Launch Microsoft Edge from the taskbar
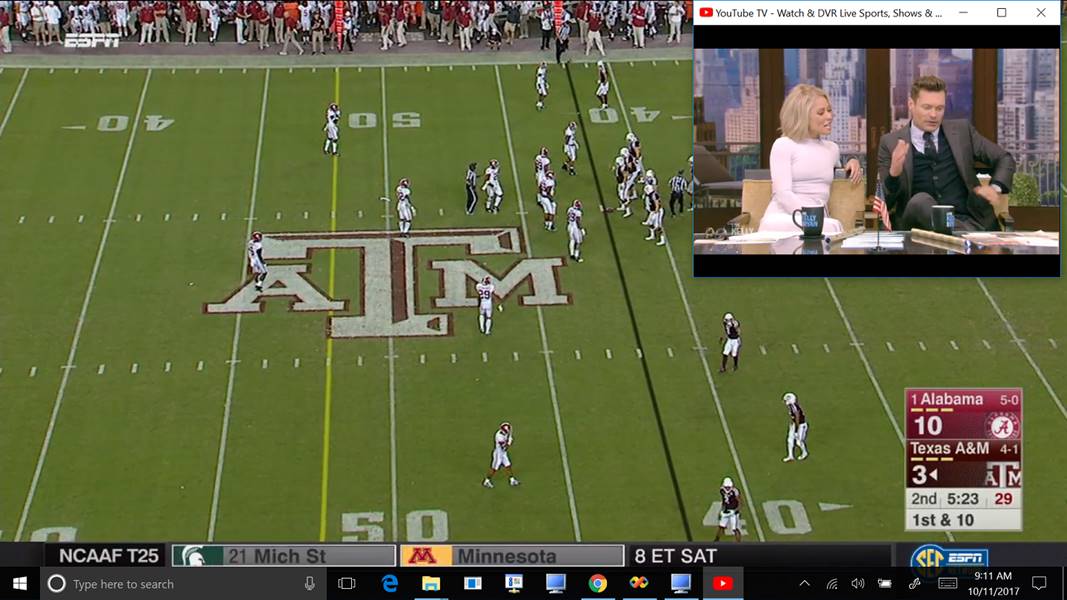1067x600 pixels. [390, 584]
